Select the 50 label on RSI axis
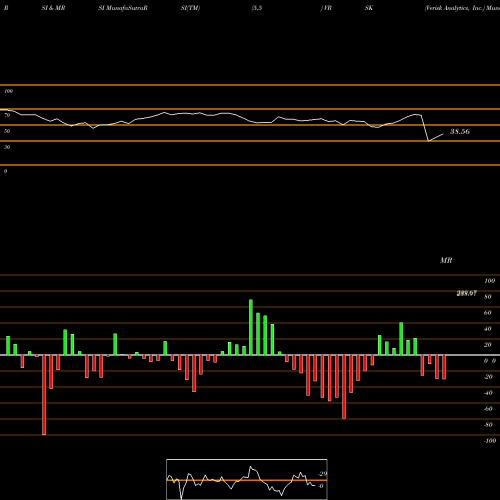Viewport: 500px width, 500px height. coord(7,131)
